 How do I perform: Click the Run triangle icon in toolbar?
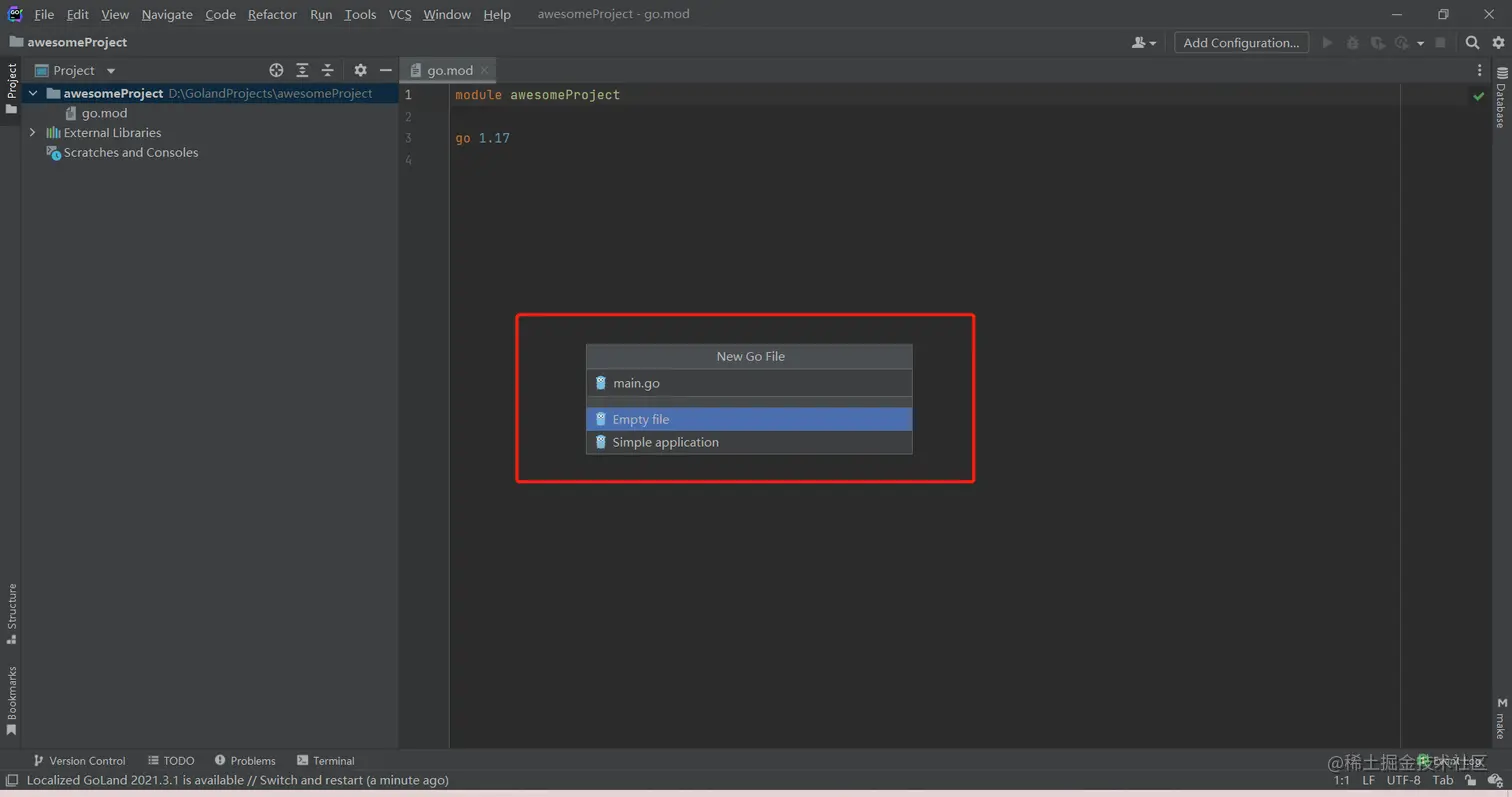point(1328,43)
